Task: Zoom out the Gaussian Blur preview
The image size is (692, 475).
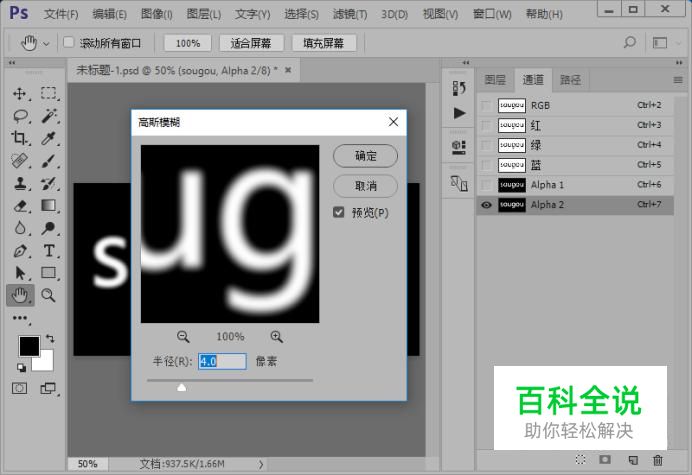Action: pyautogui.click(x=183, y=337)
